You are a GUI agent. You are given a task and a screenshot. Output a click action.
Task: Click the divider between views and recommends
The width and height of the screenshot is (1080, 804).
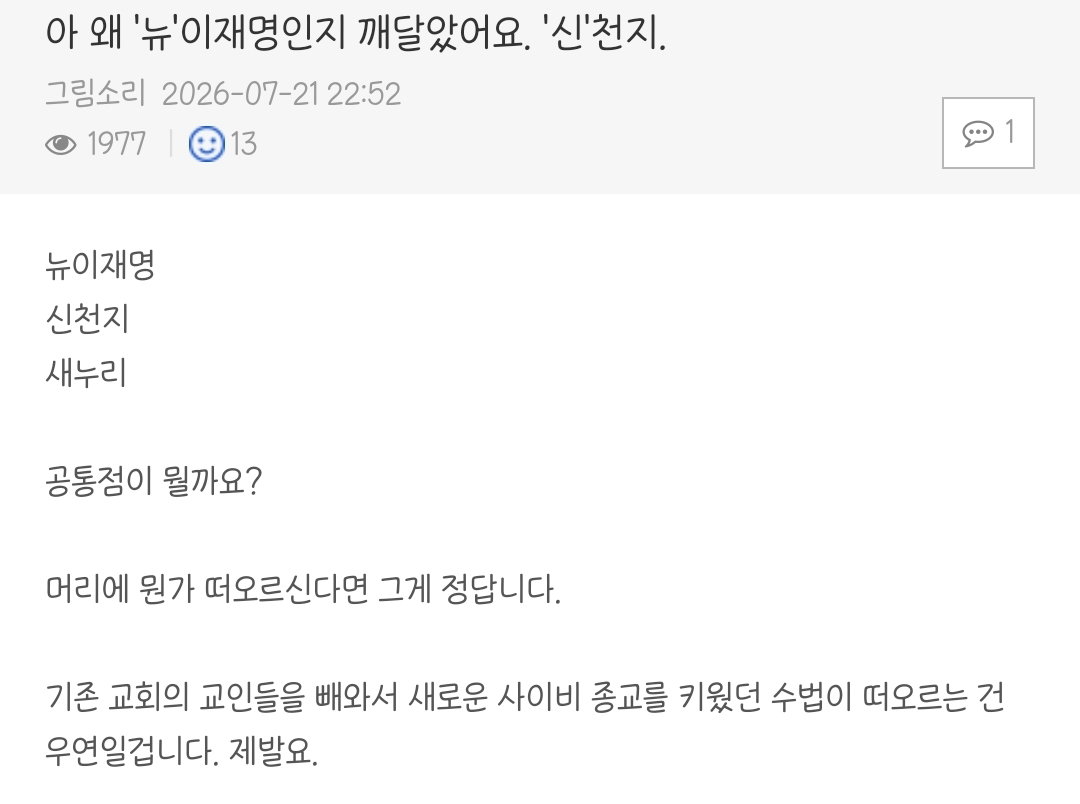tap(171, 145)
